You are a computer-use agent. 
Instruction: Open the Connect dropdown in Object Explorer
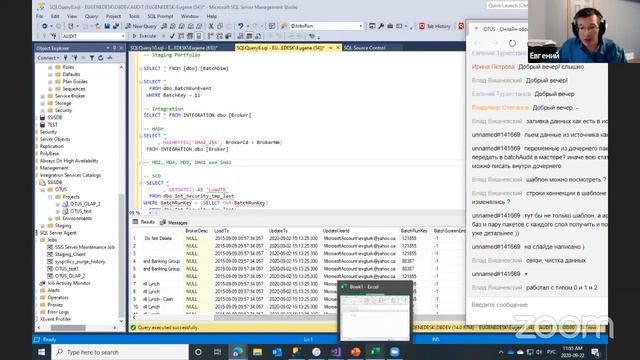(48, 58)
